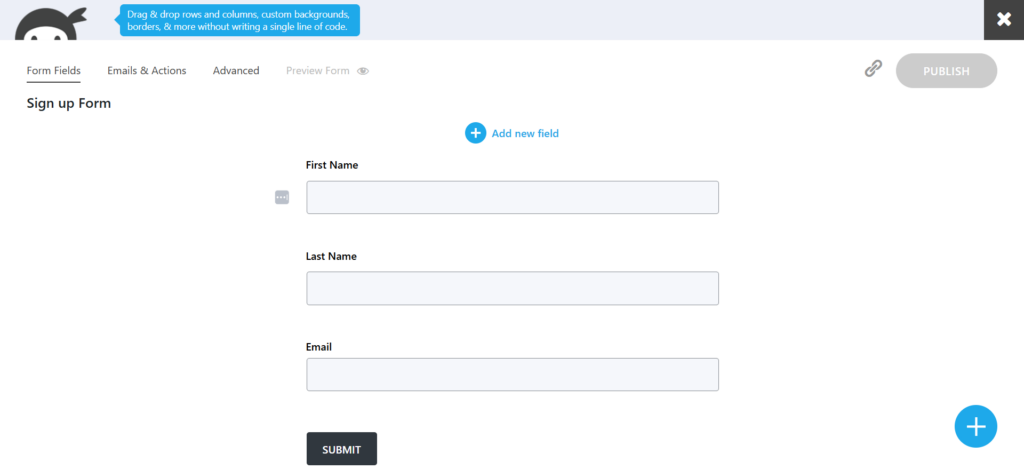Click the plus icon beside Add new field

[475, 133]
